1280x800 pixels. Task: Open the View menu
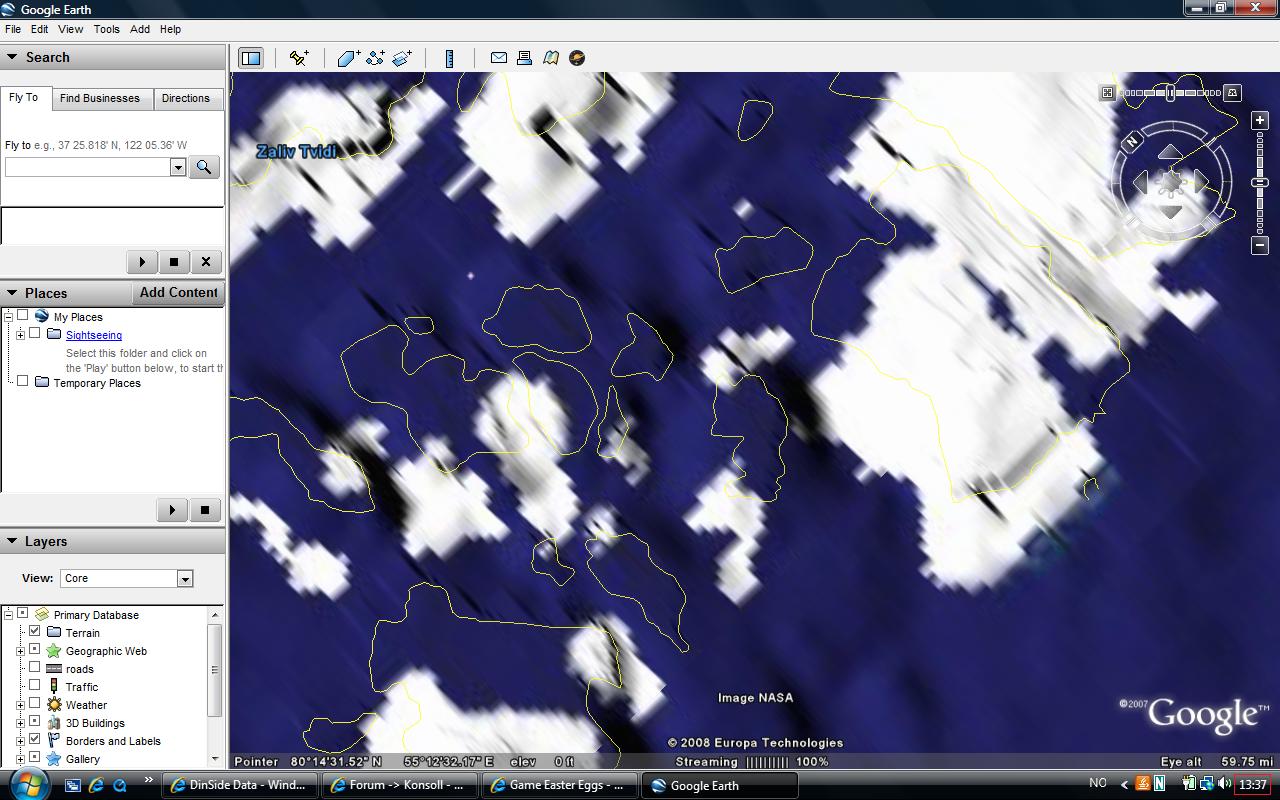[71, 29]
